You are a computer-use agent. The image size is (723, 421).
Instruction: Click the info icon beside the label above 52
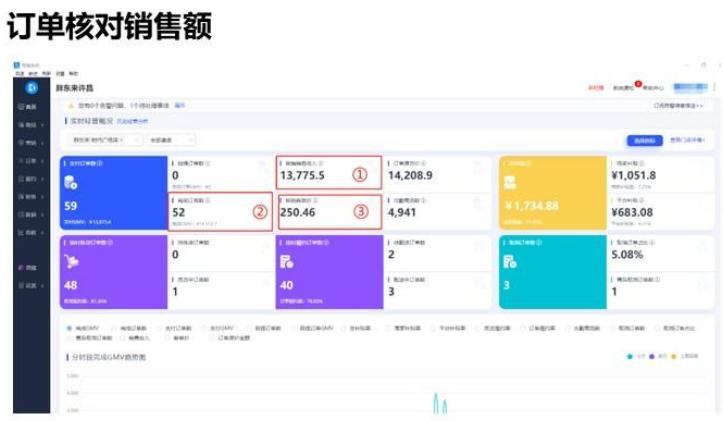tap(207, 201)
